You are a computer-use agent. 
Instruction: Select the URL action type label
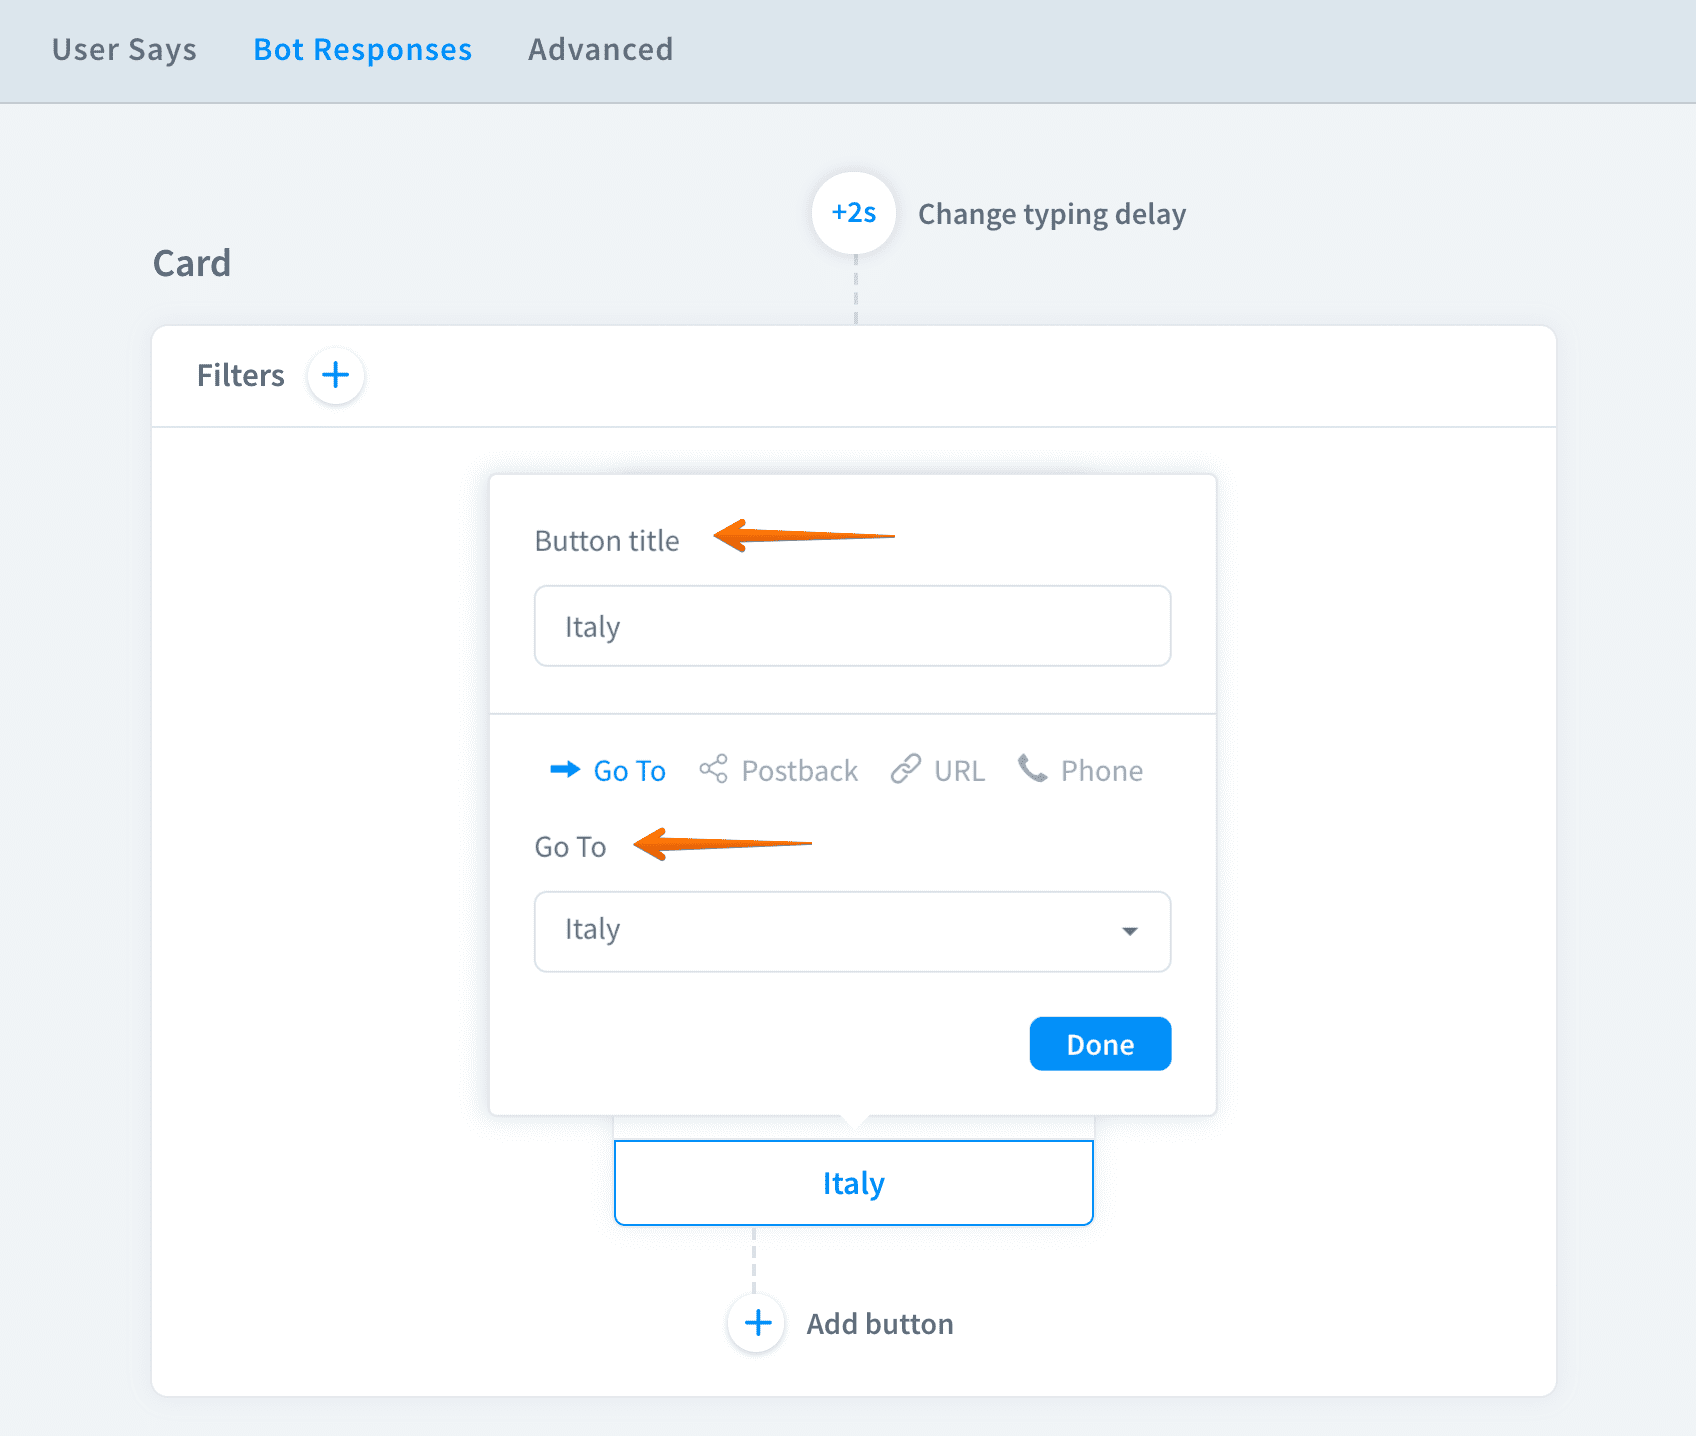pos(959,771)
